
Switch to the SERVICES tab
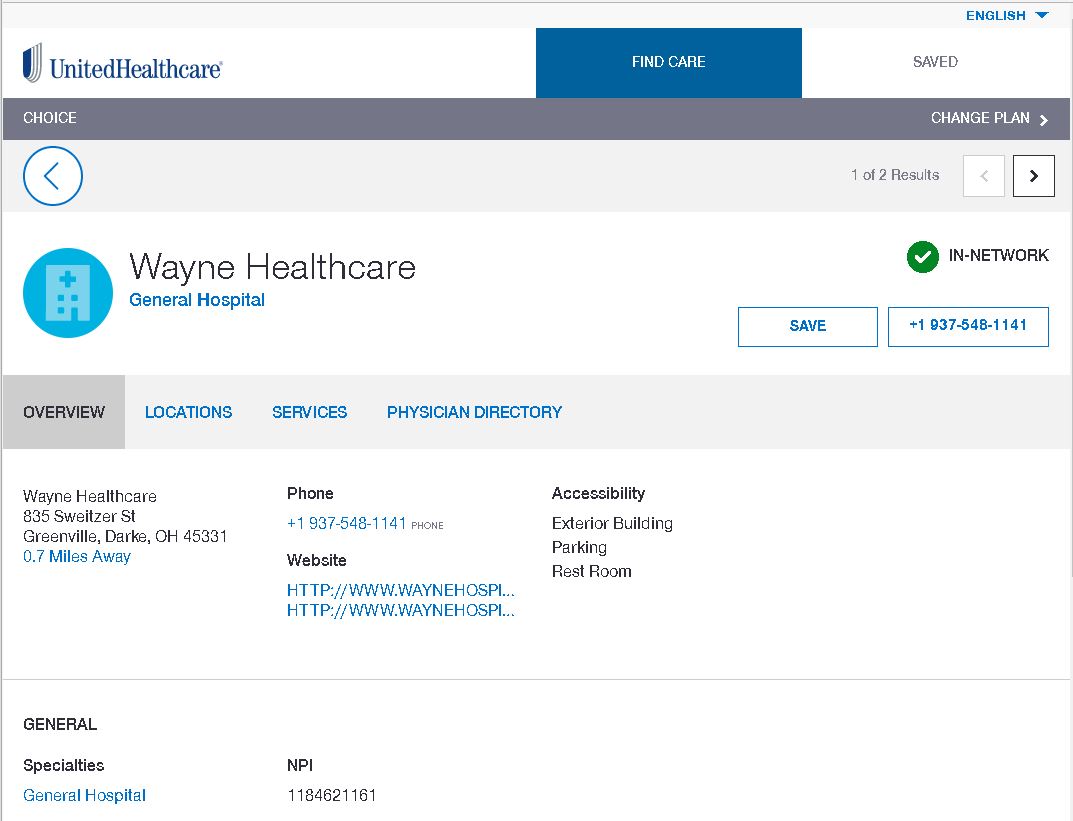tap(309, 412)
